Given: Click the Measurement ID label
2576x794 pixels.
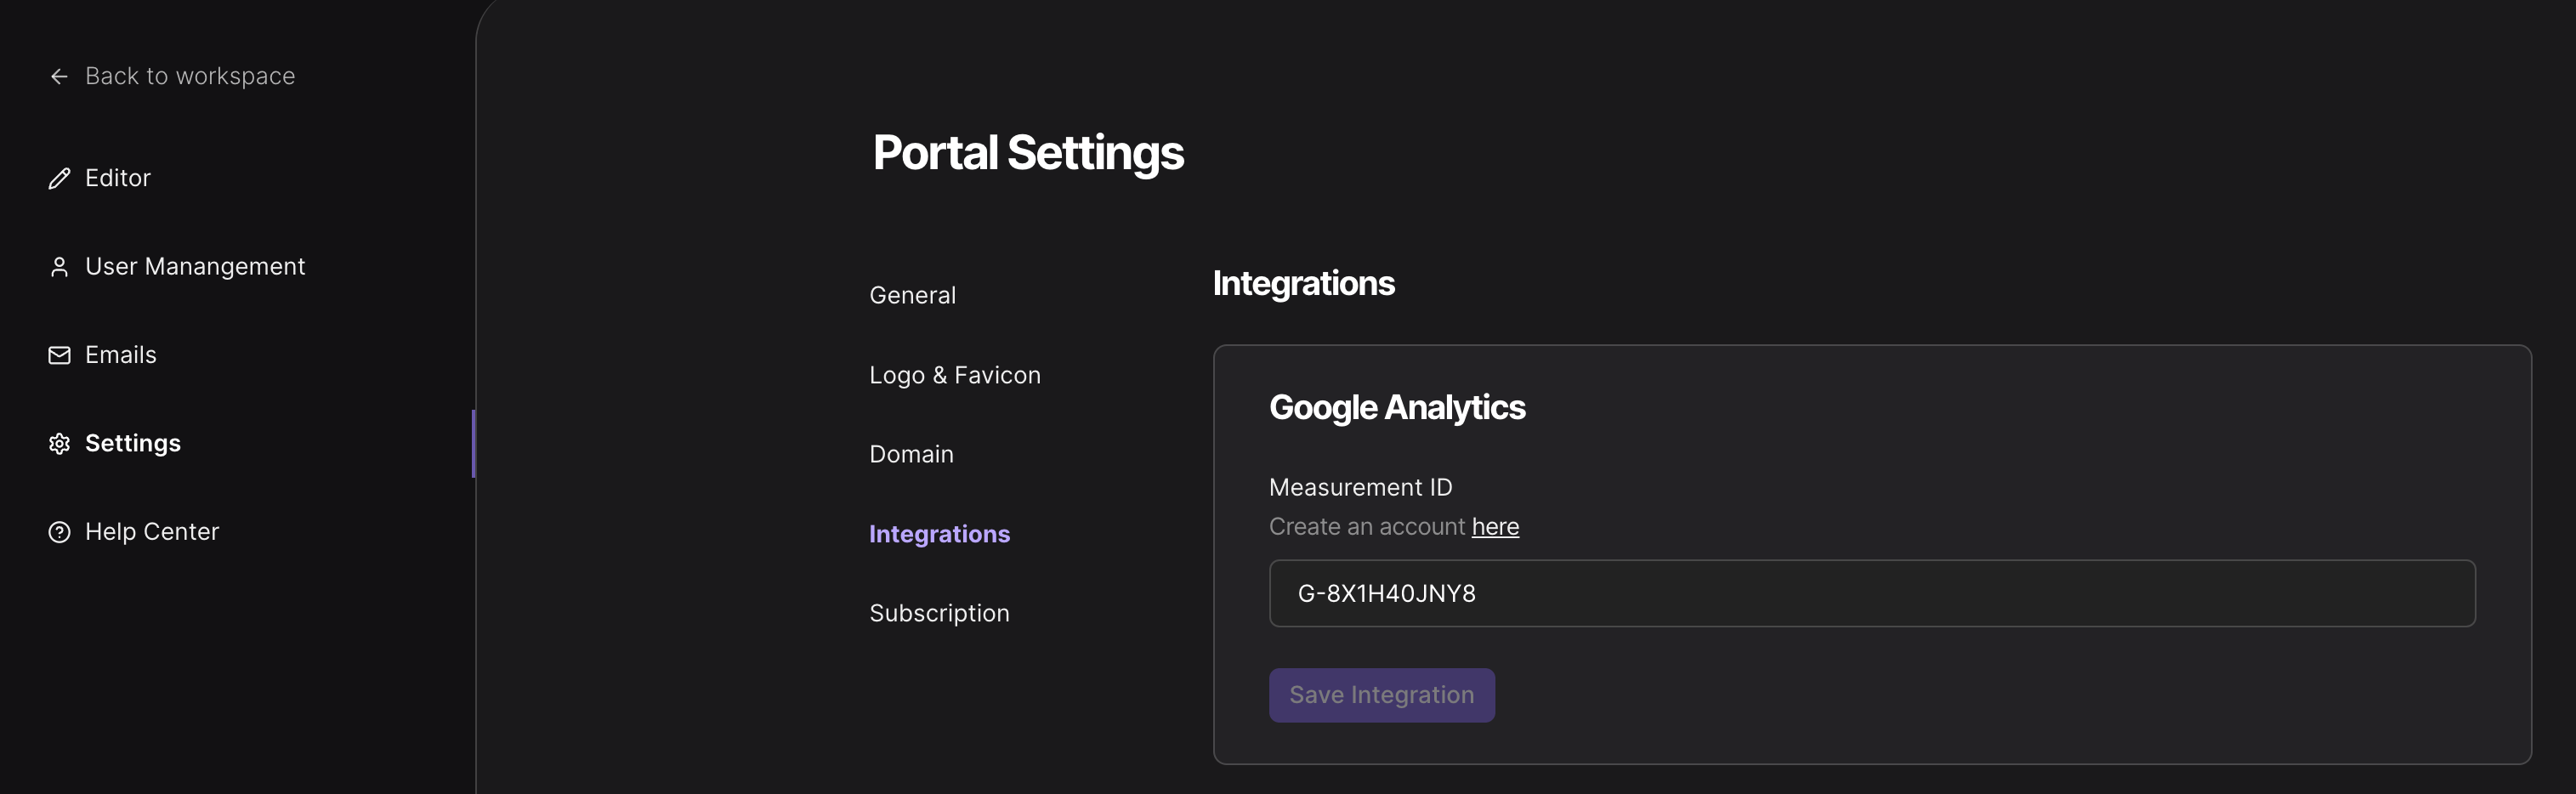Looking at the screenshot, I should (1360, 487).
